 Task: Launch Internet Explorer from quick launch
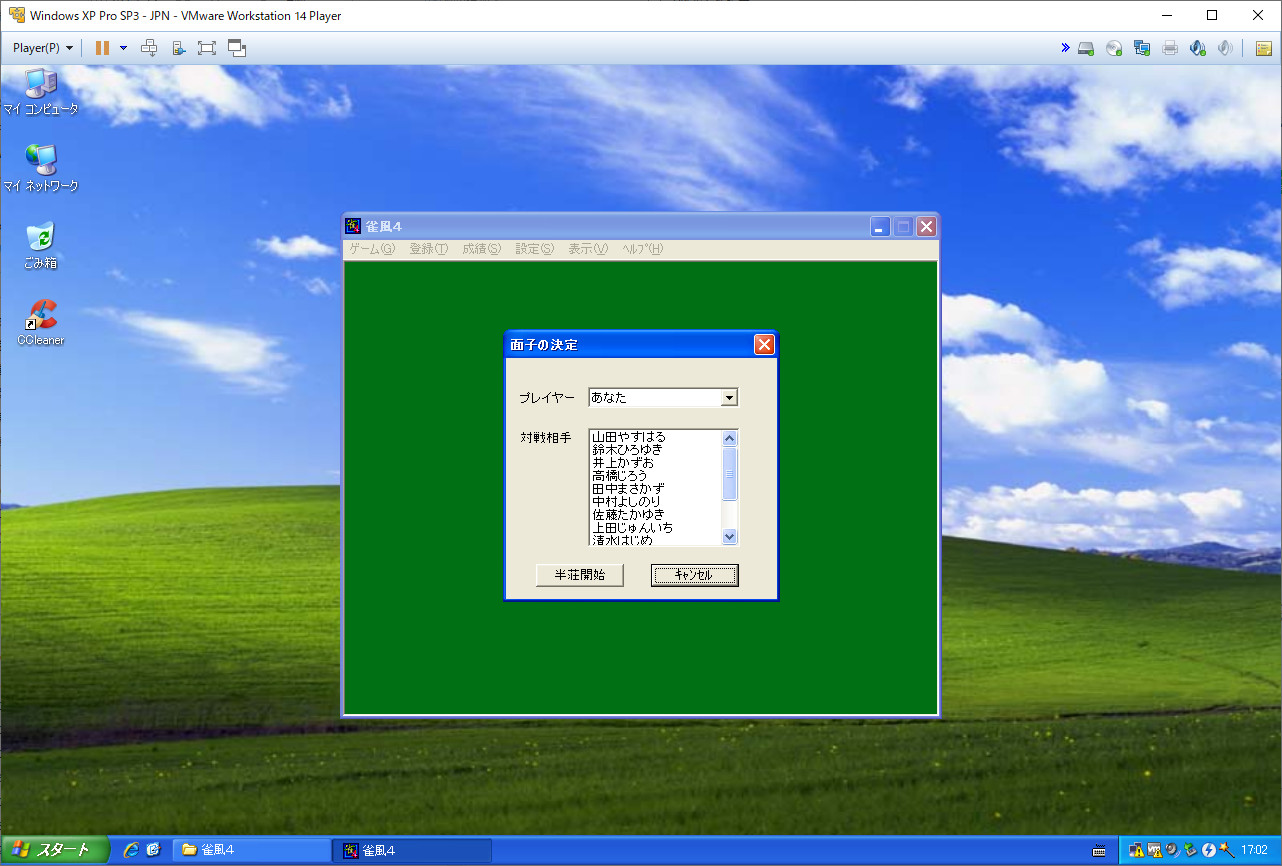pyautogui.click(x=131, y=850)
